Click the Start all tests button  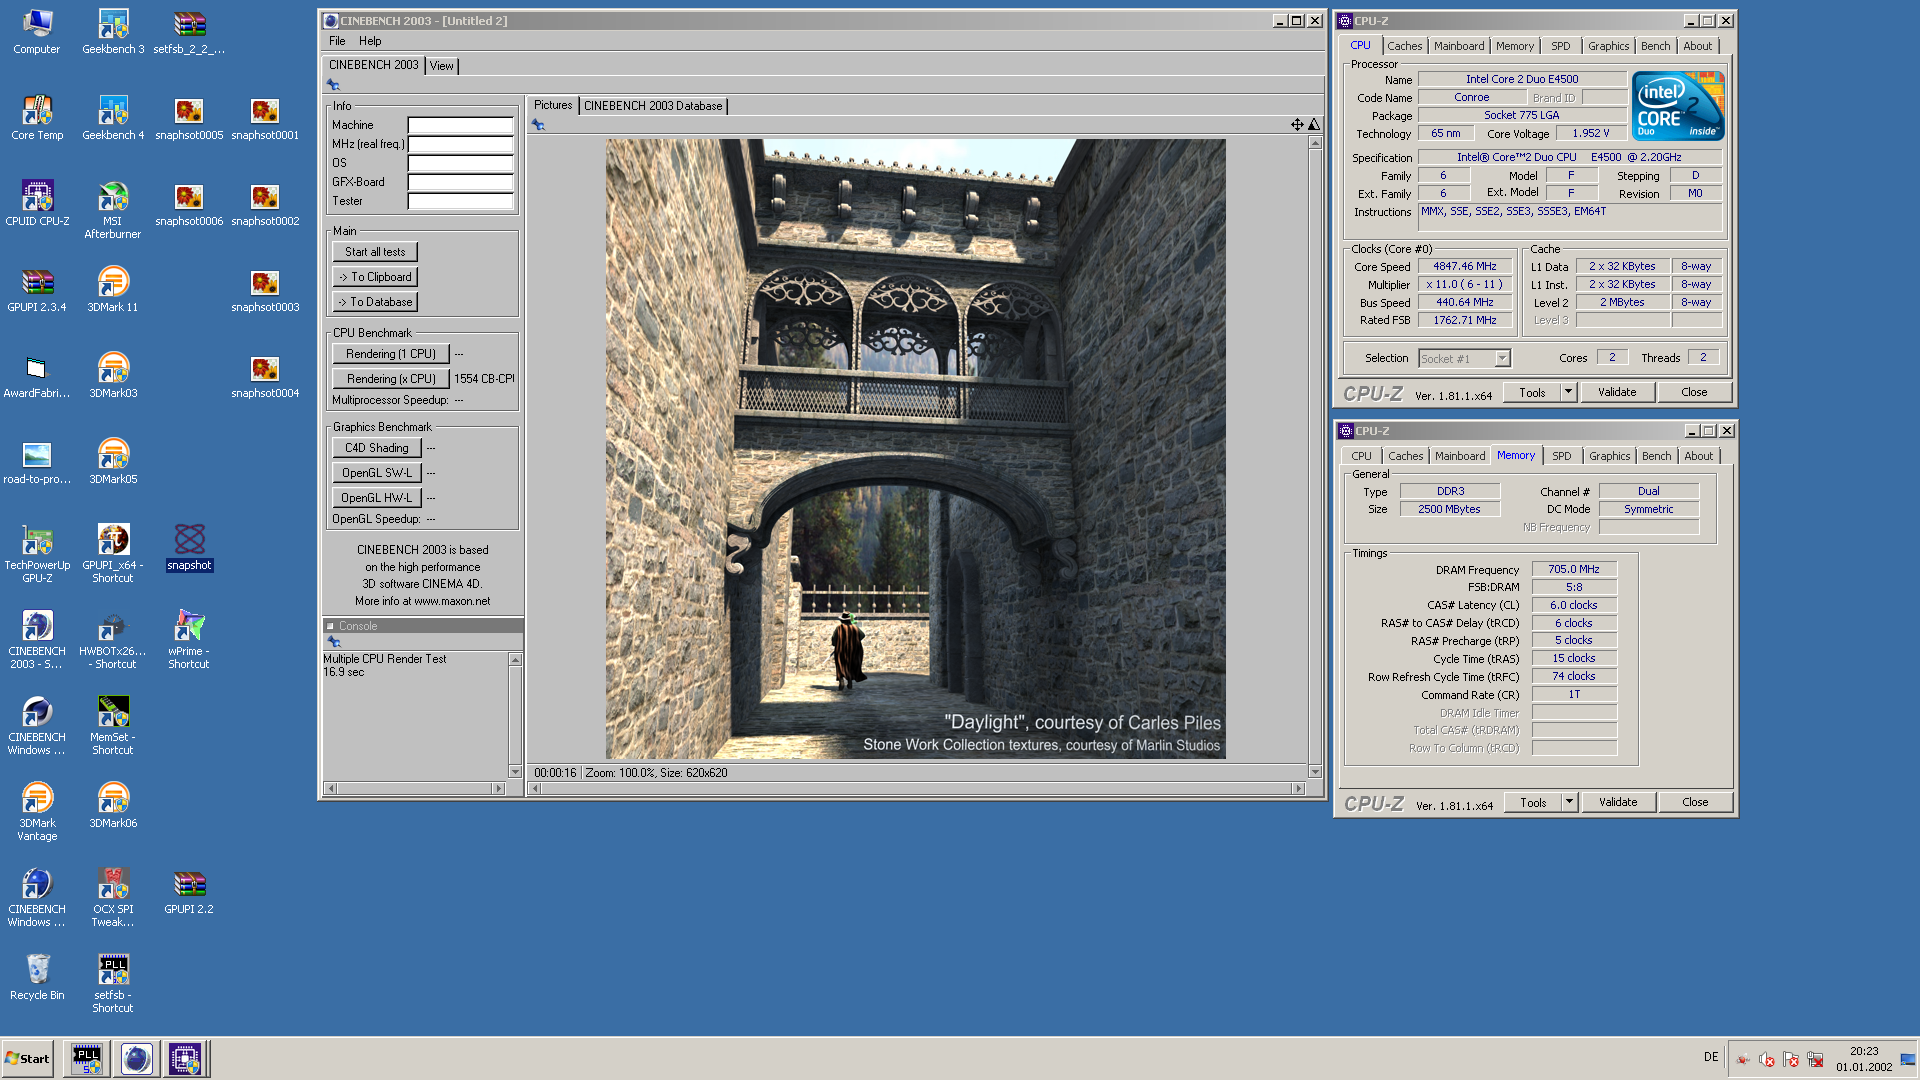pos(375,252)
